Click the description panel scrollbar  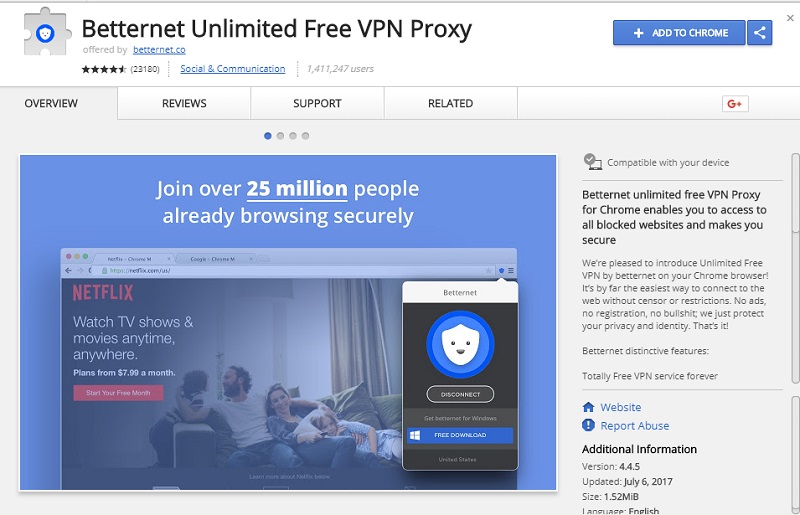coord(795,268)
